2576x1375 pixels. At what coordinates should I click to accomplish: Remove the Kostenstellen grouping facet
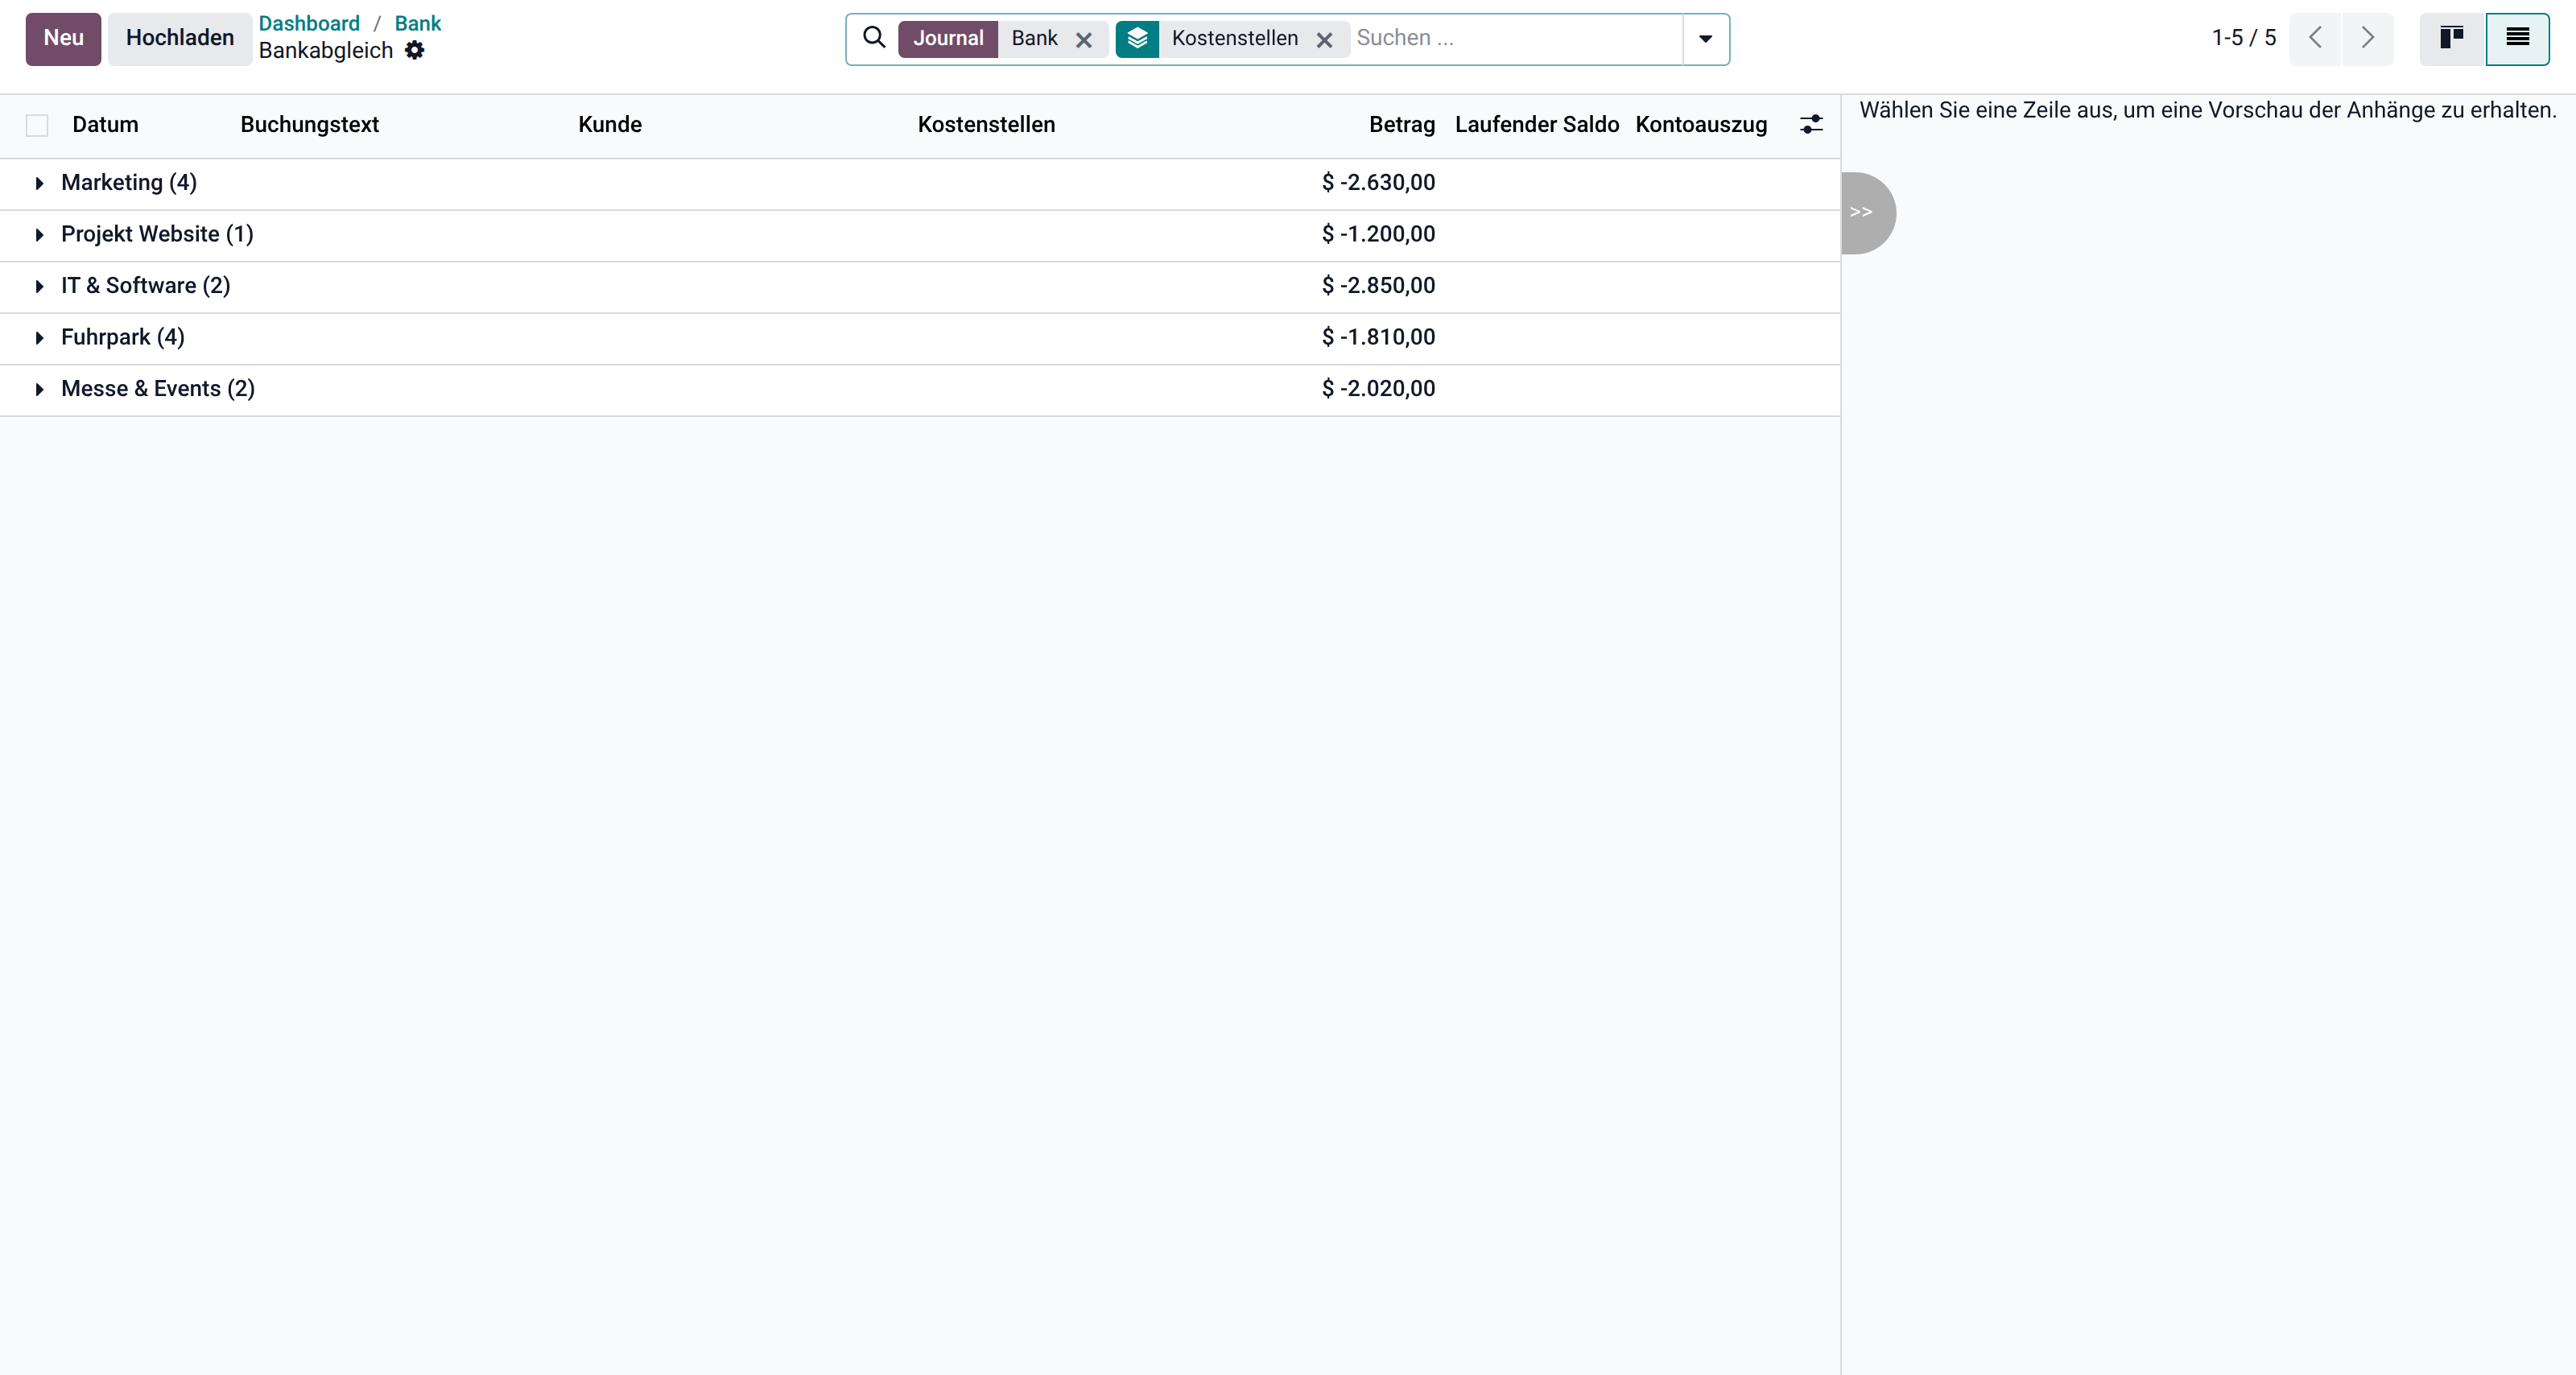pos(1324,39)
